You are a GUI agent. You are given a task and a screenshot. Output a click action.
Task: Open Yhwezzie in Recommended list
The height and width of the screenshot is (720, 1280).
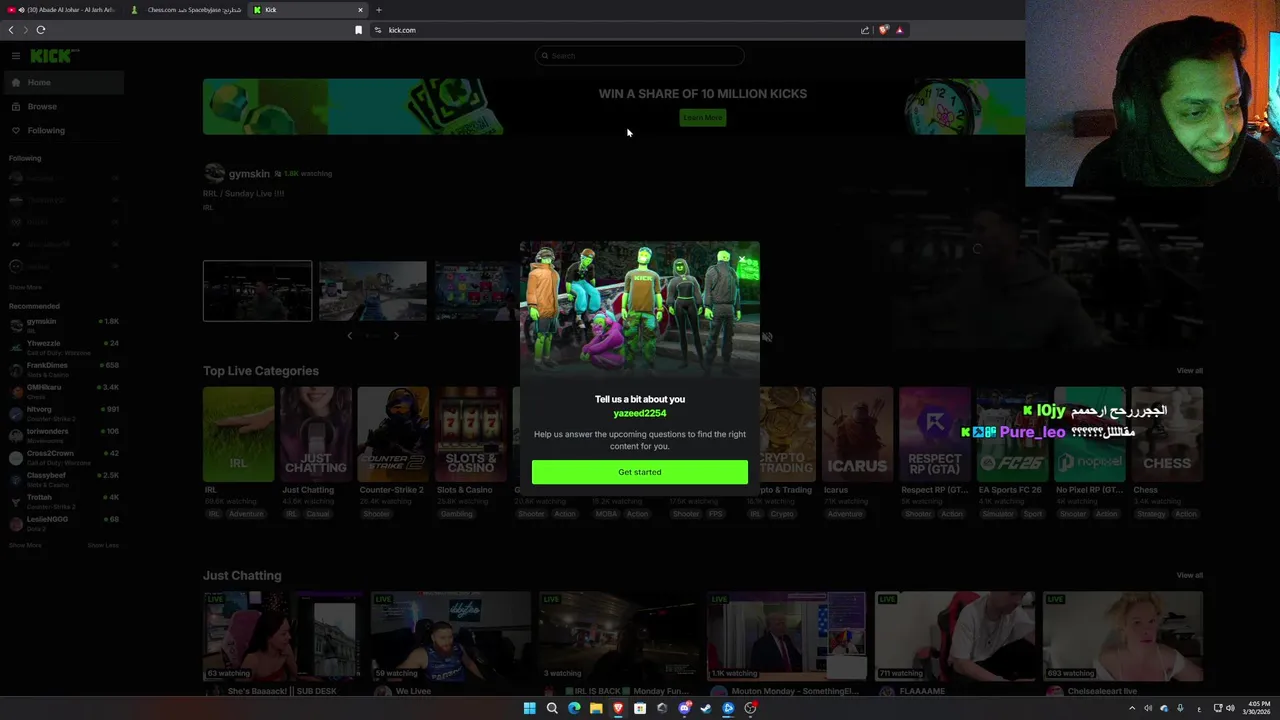click(x=62, y=346)
